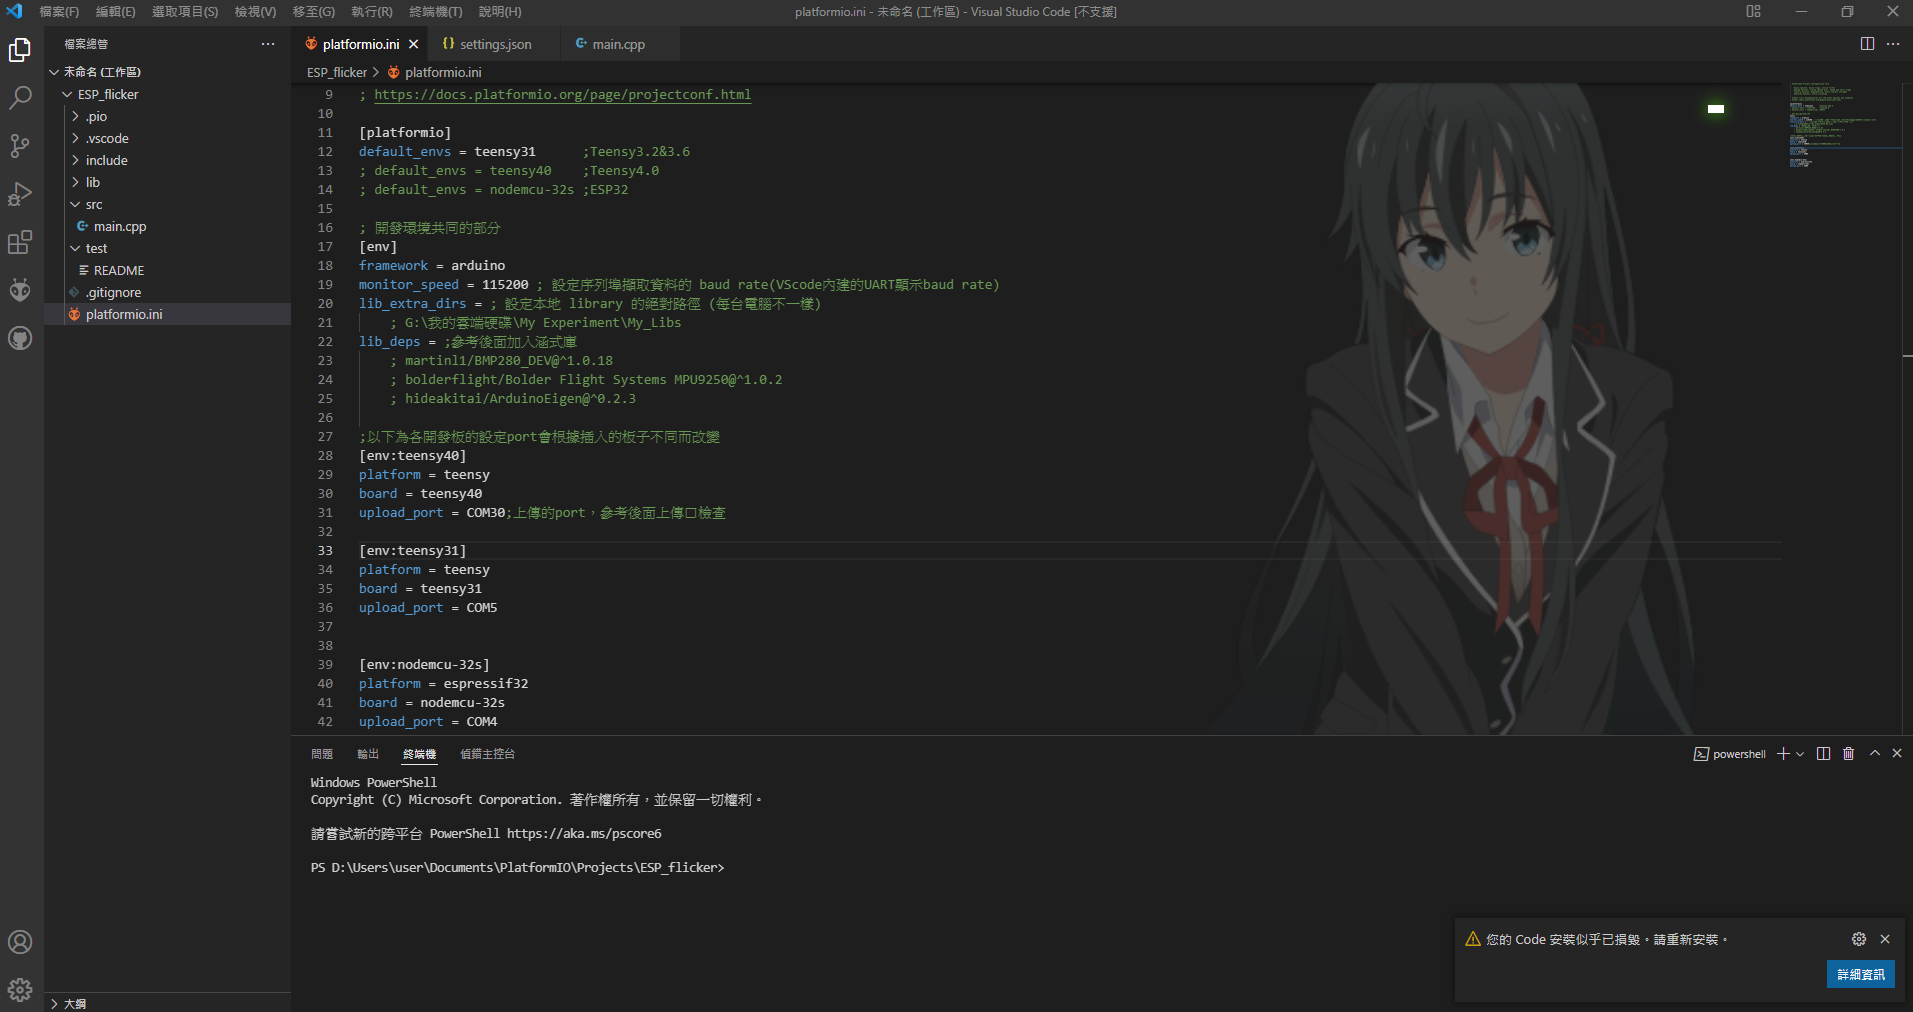Open .gitignore in the file tree
This screenshot has height=1012, width=1913.
[167, 292]
